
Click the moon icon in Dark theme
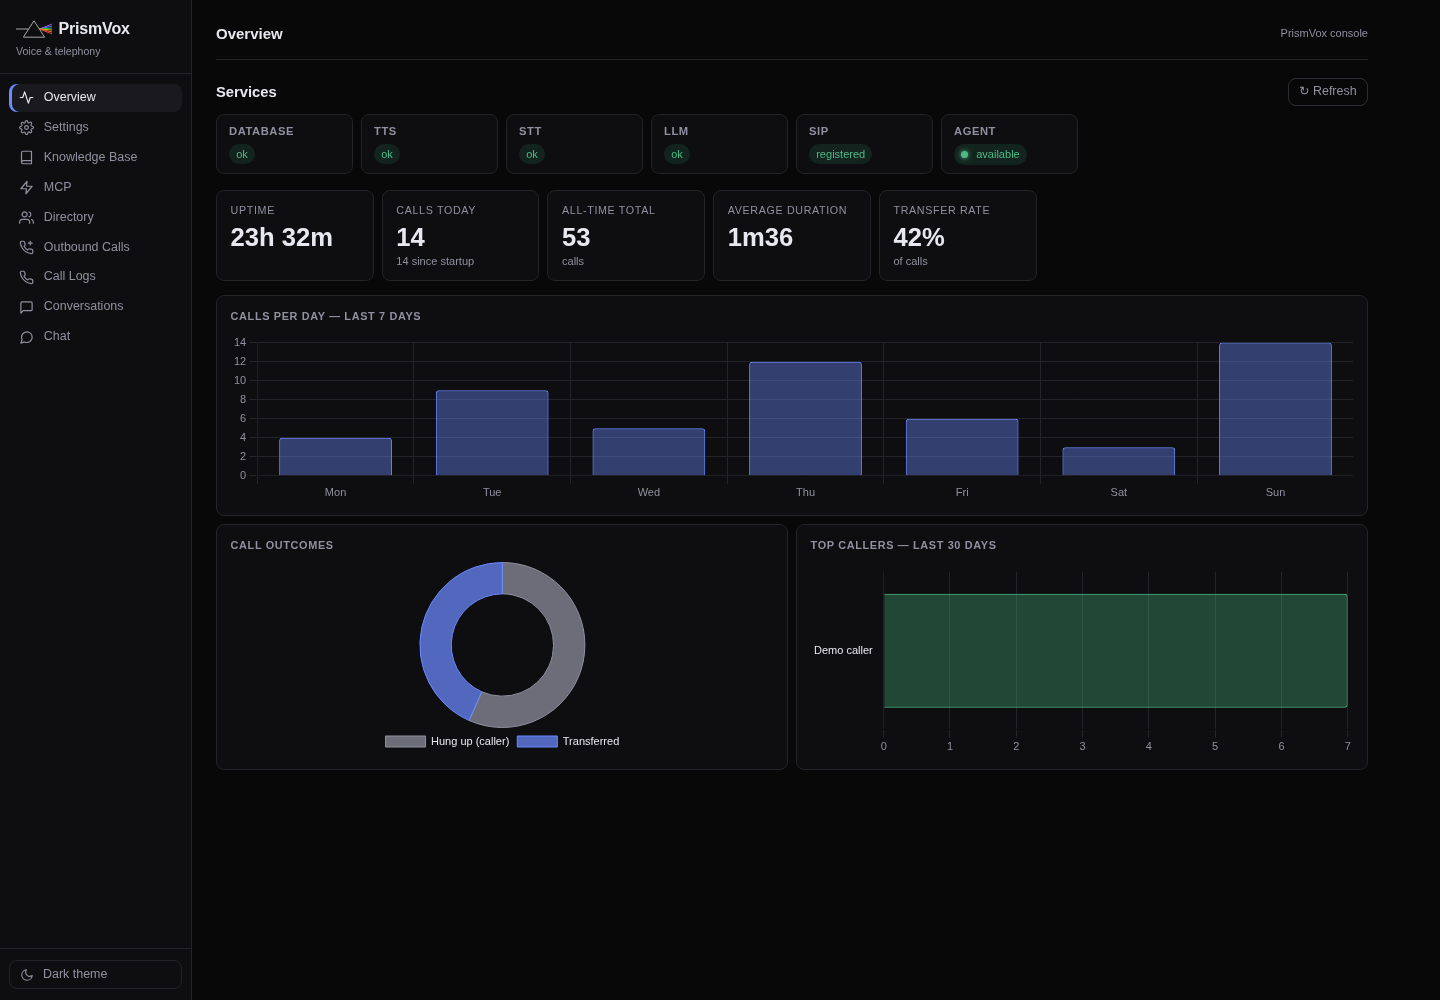27,974
